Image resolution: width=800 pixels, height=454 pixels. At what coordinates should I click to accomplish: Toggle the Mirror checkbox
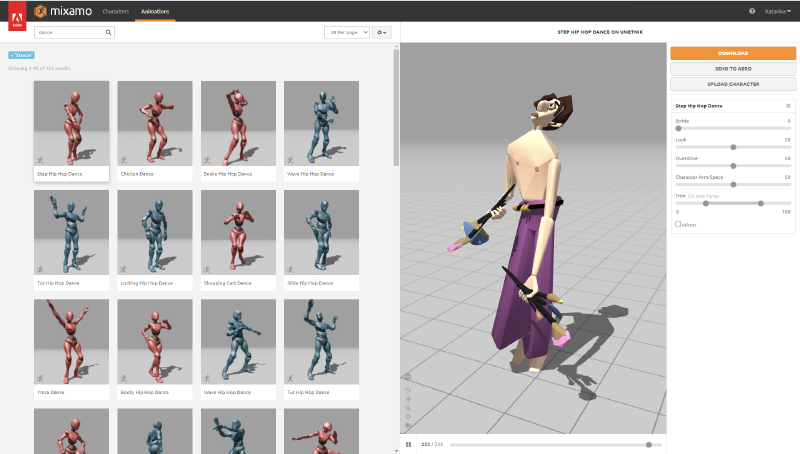678,224
